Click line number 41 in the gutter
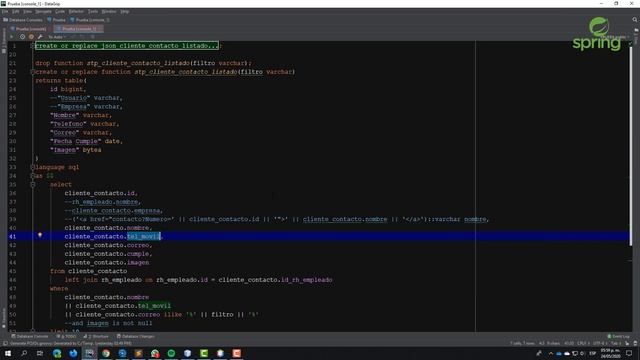This screenshot has height=360, width=640. pos(12,236)
